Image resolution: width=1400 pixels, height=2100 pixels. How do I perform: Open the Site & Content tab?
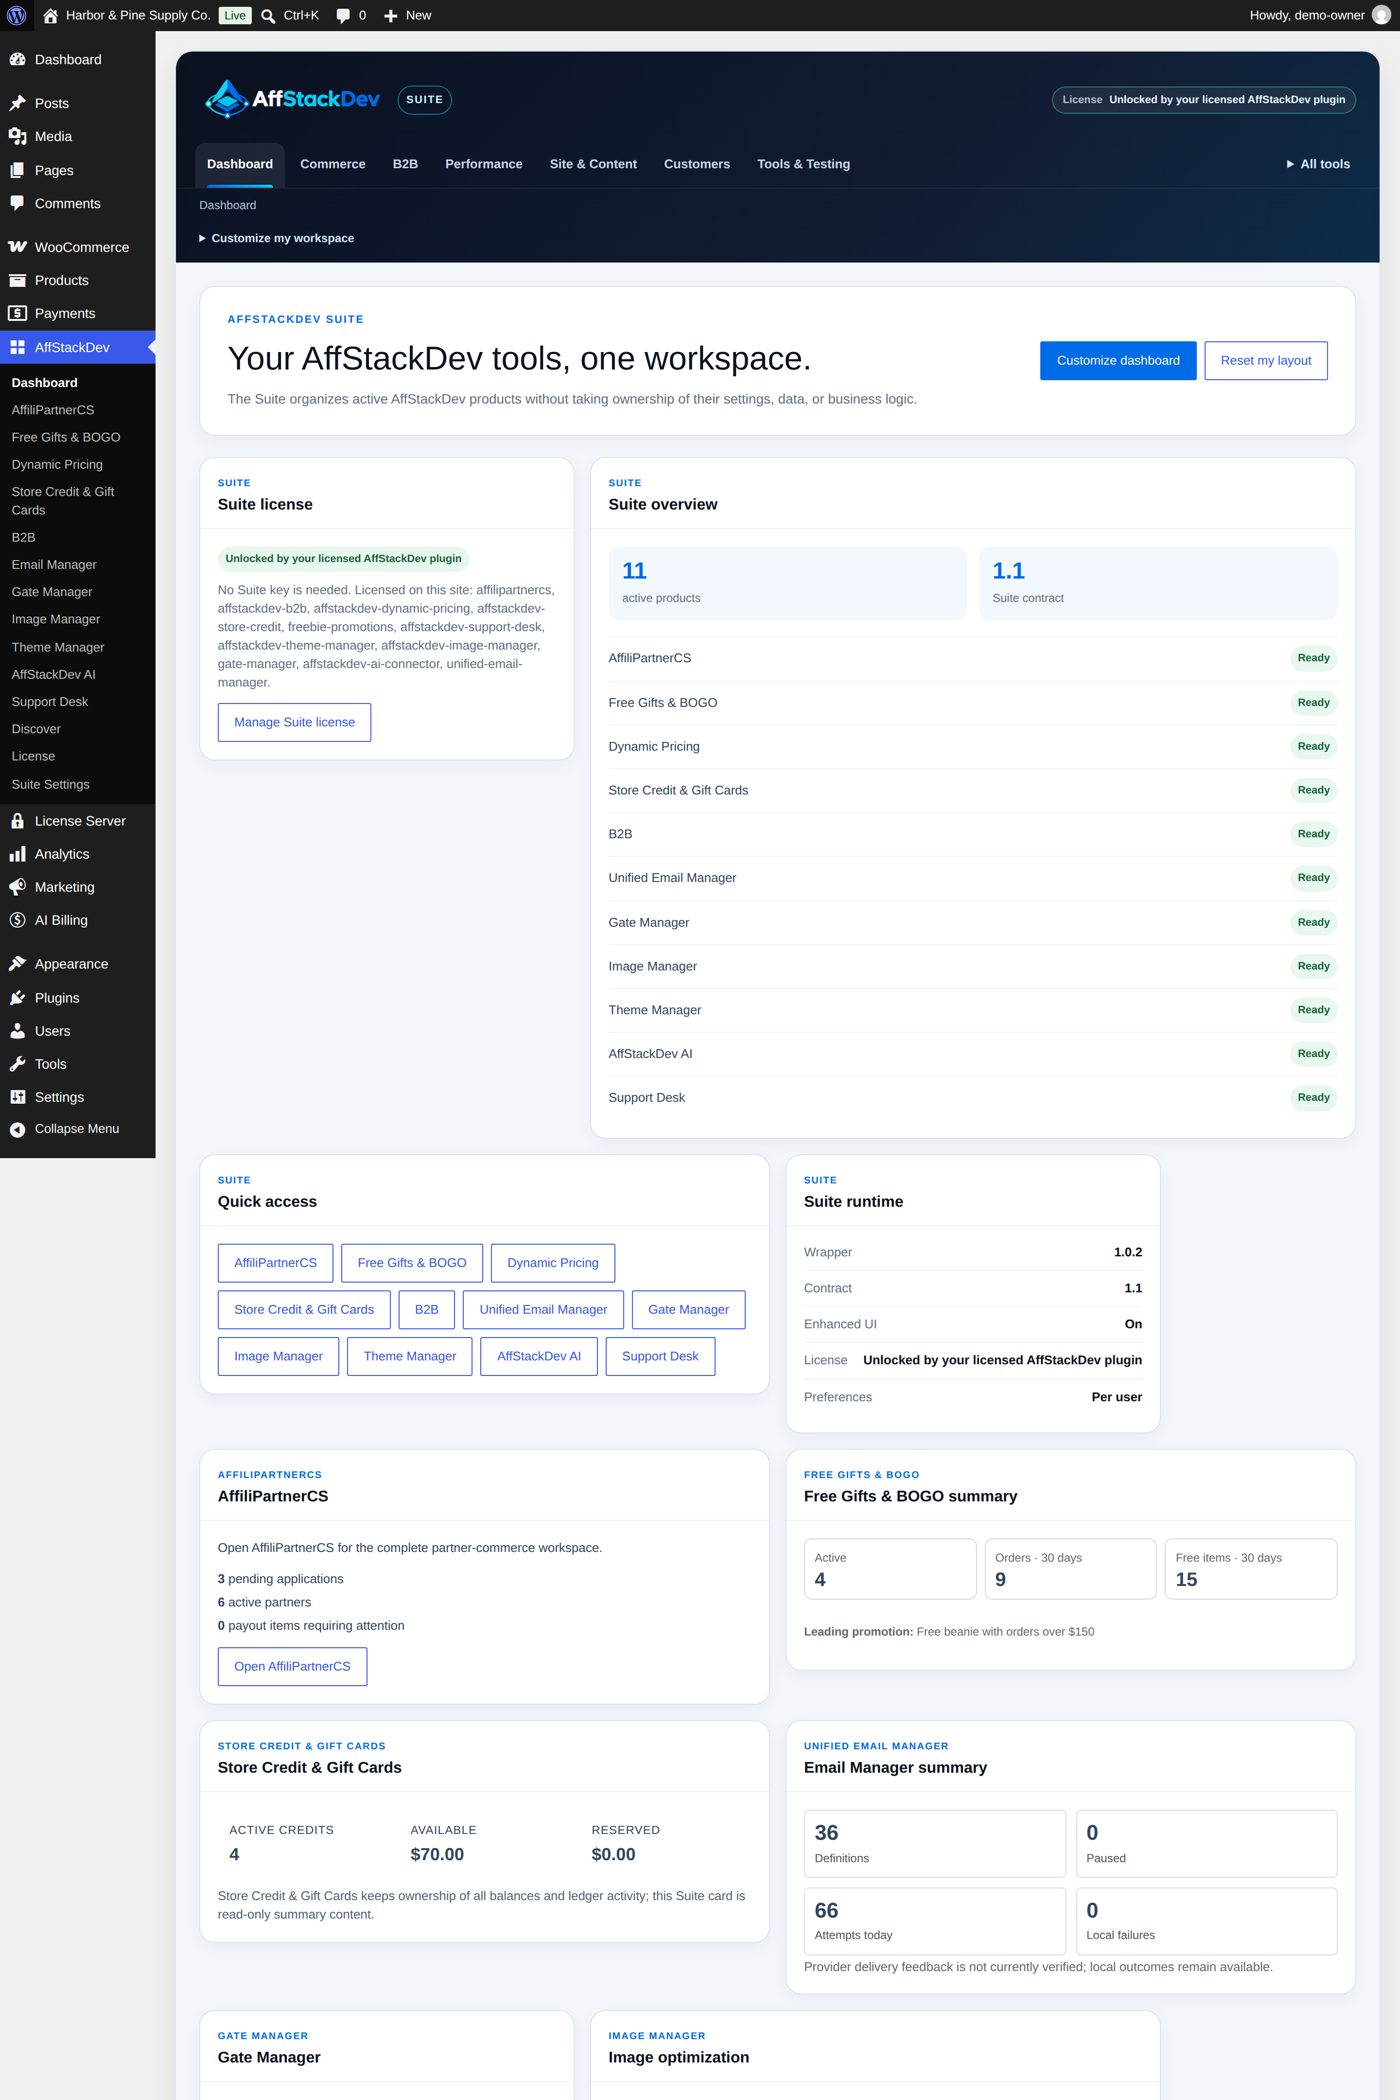tap(593, 164)
